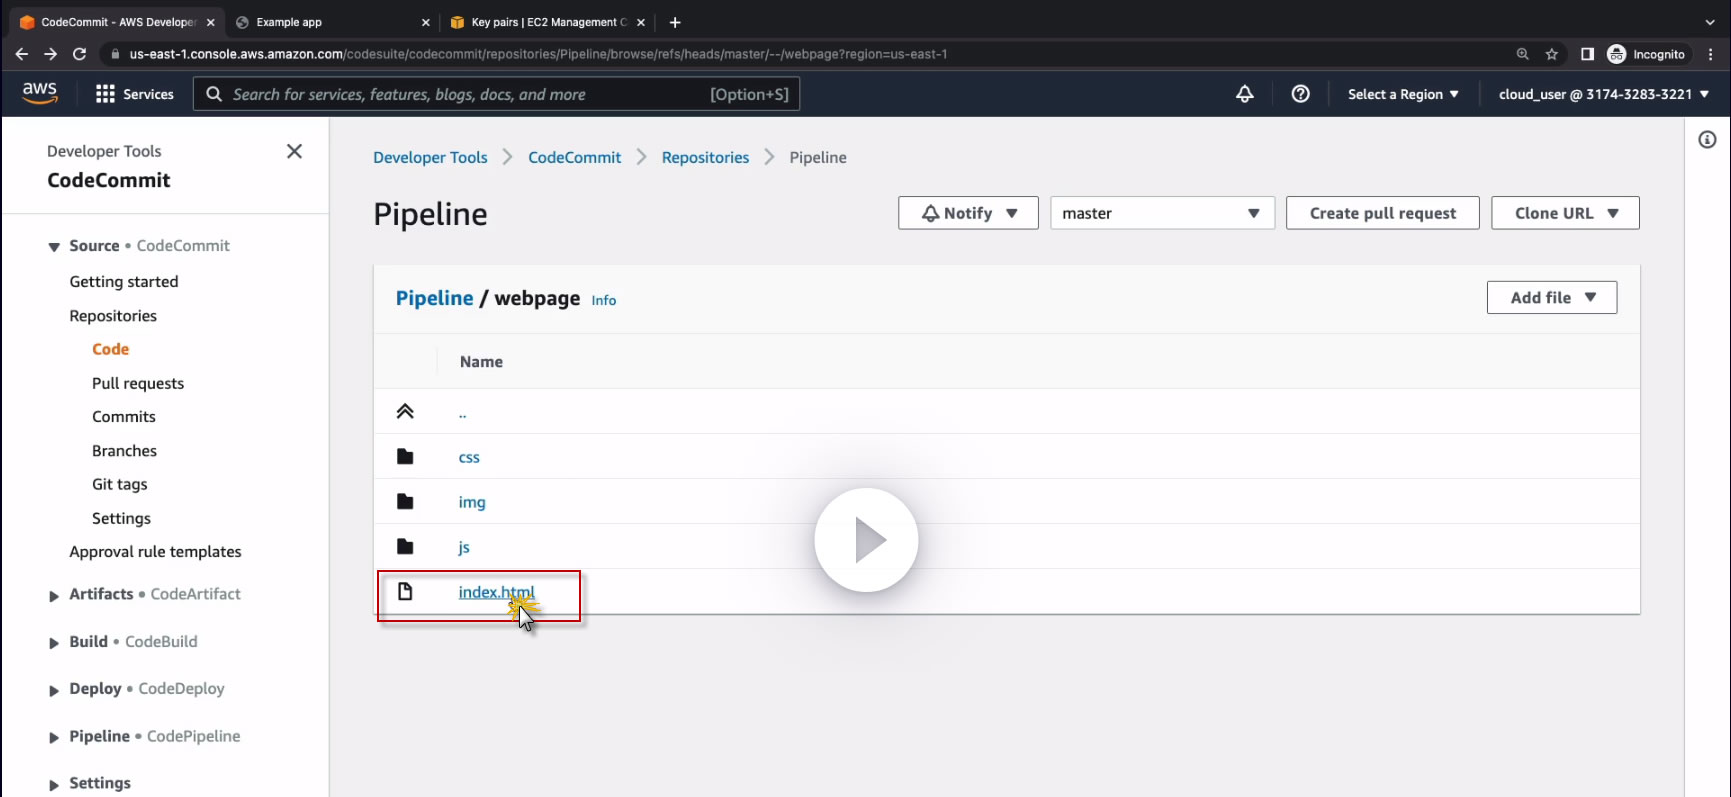Expand the Build CodeBuild section

[x=54, y=643]
